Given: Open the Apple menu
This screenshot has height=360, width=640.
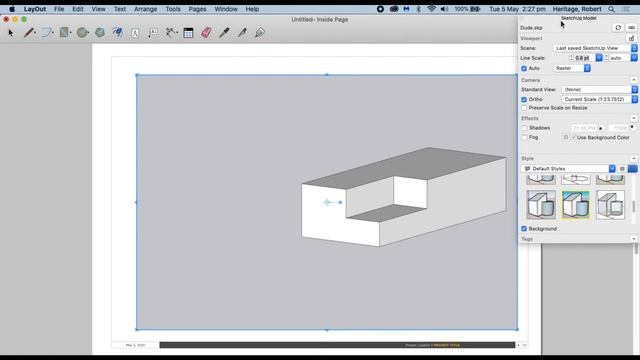Looking at the screenshot, I should click(x=12, y=9).
